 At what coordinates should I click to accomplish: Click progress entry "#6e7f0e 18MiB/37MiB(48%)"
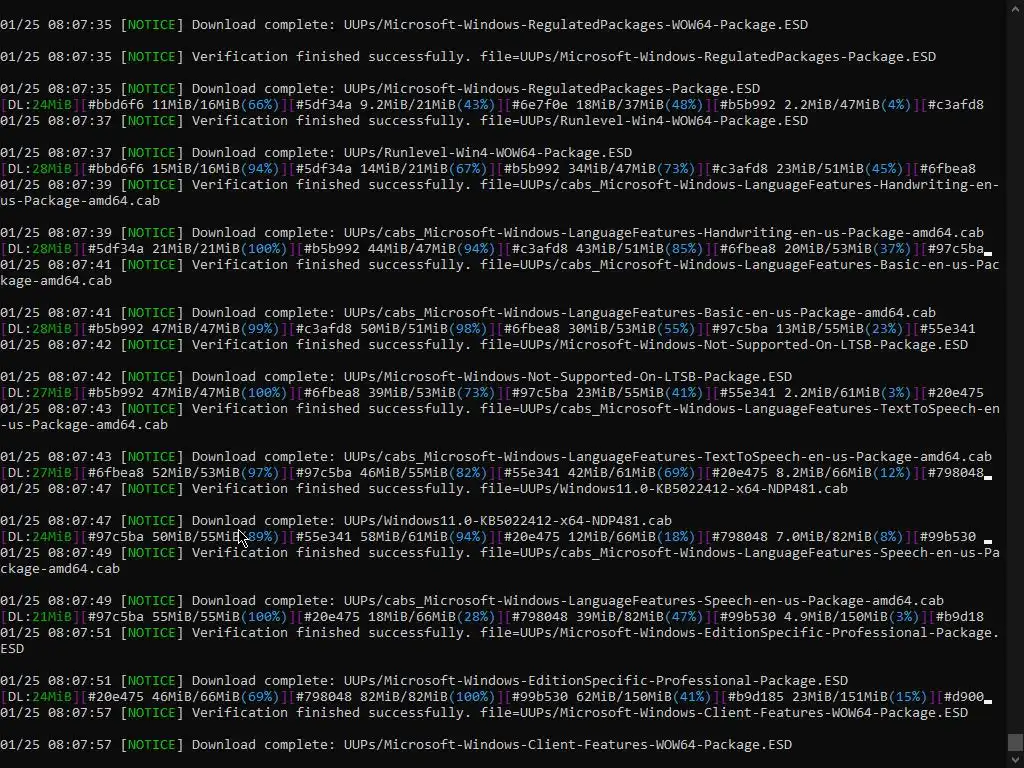click(608, 104)
